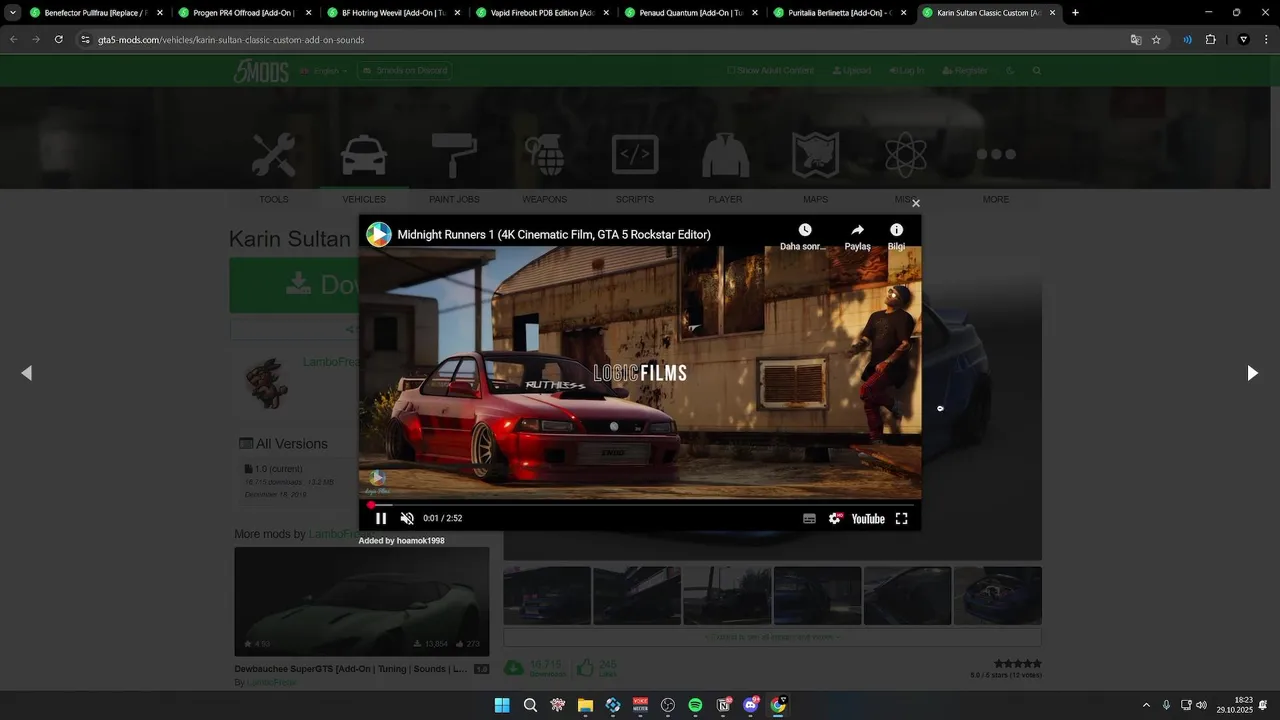
Task: Open the browser extensions puzzle menu
Action: click(x=1210, y=40)
